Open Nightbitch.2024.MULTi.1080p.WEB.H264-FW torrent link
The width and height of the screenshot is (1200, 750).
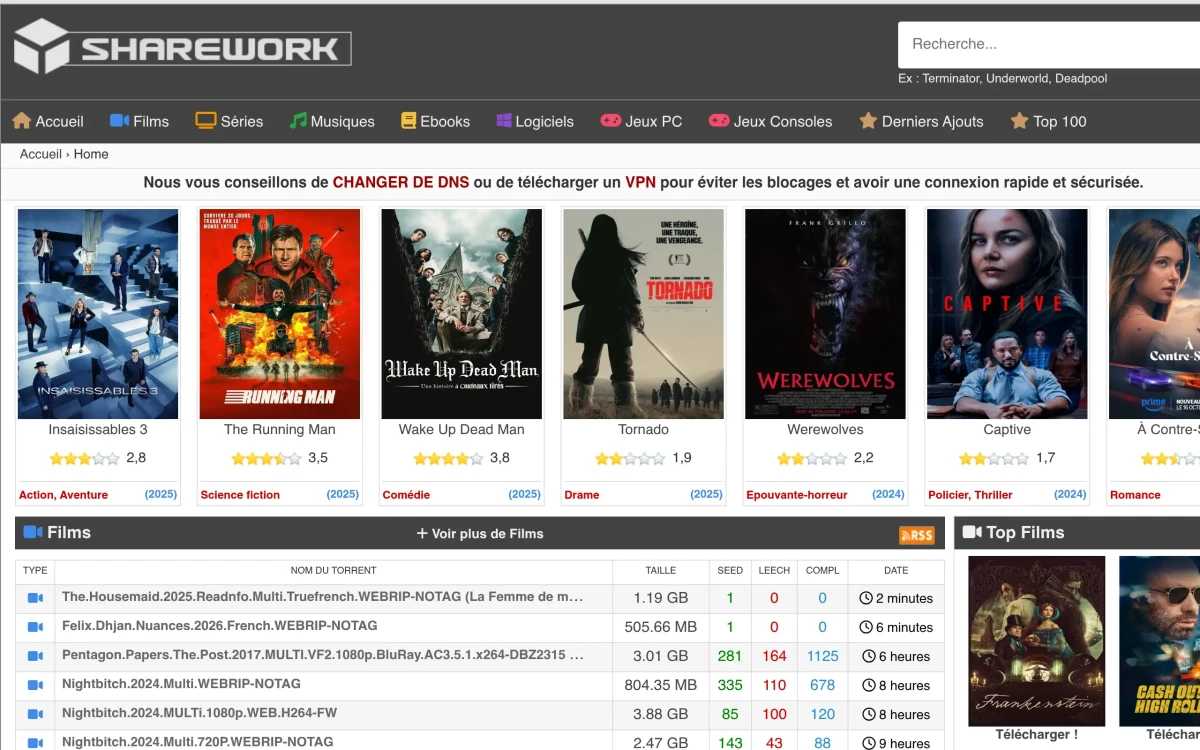pyautogui.click(x=200, y=713)
